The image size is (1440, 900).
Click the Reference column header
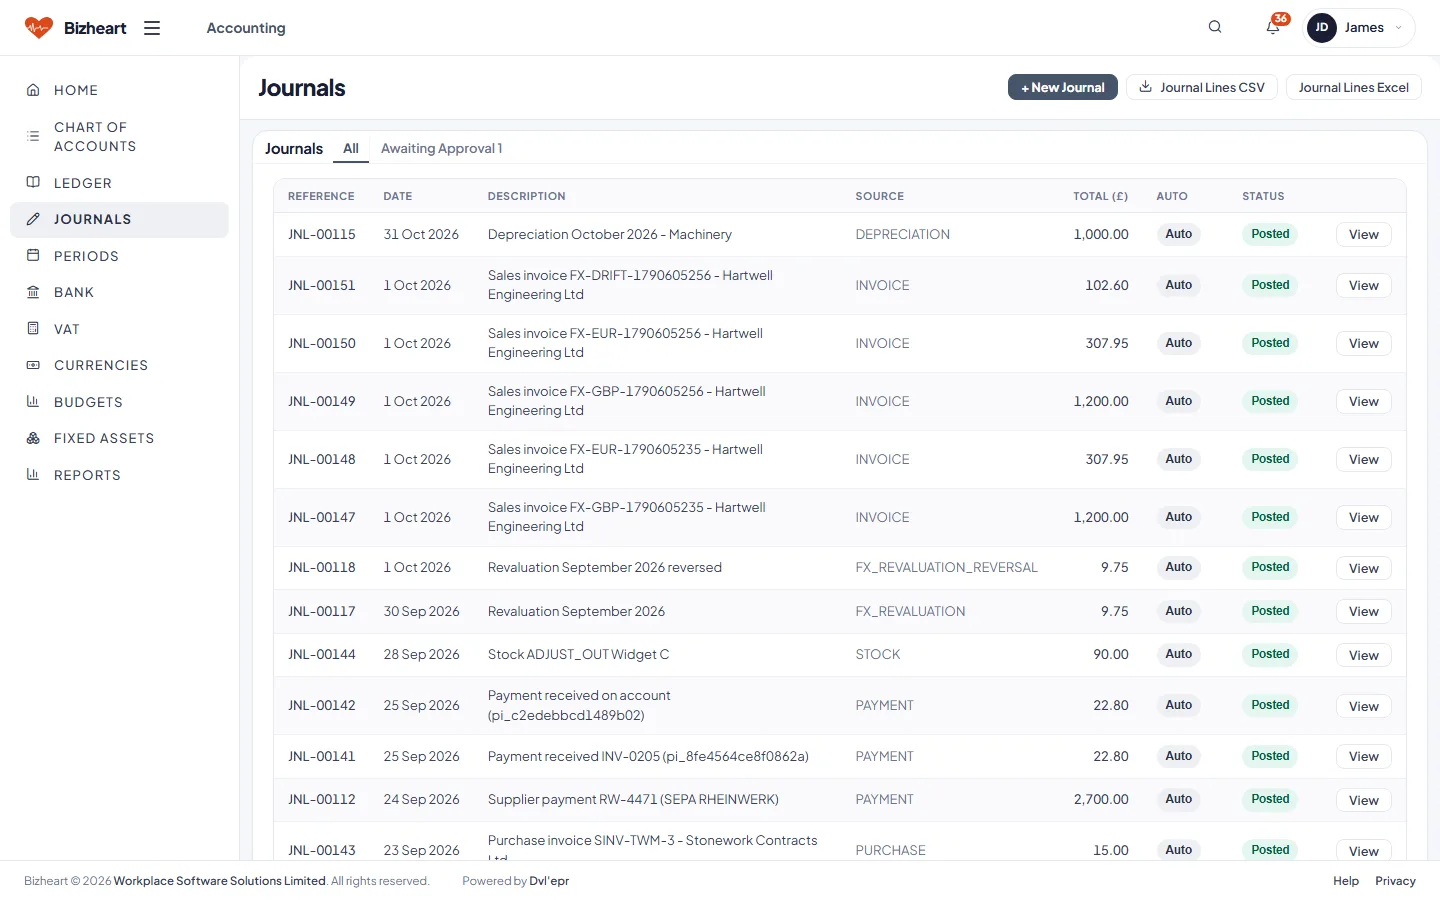(x=321, y=196)
